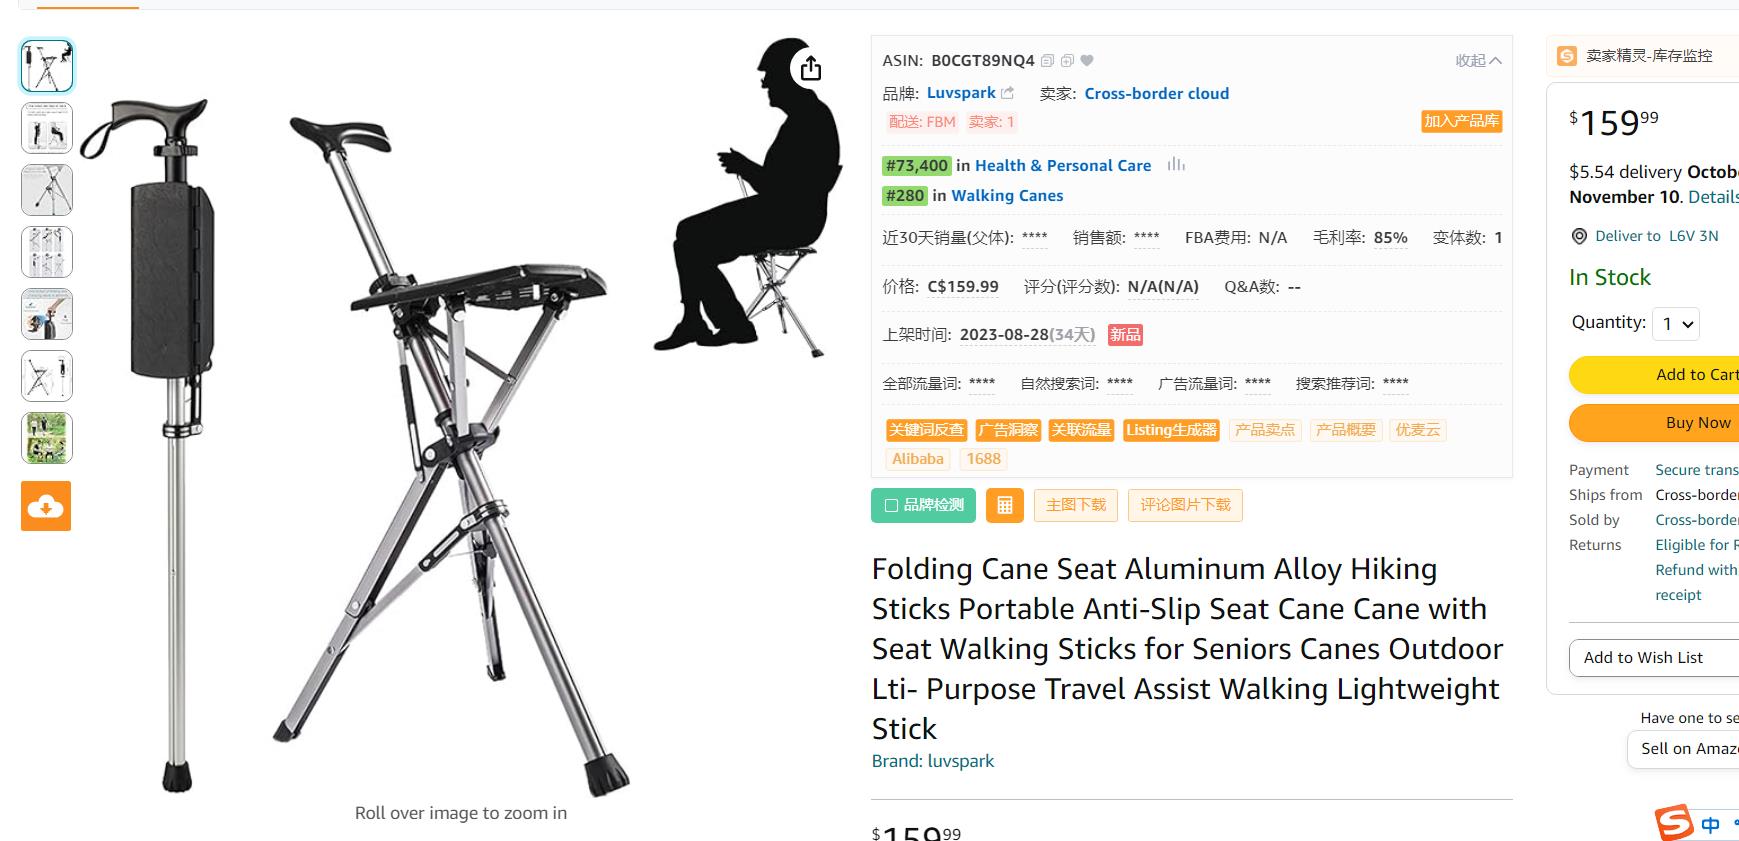Open the Walking Canes category link
The width and height of the screenshot is (1739, 841).
coord(1007,196)
